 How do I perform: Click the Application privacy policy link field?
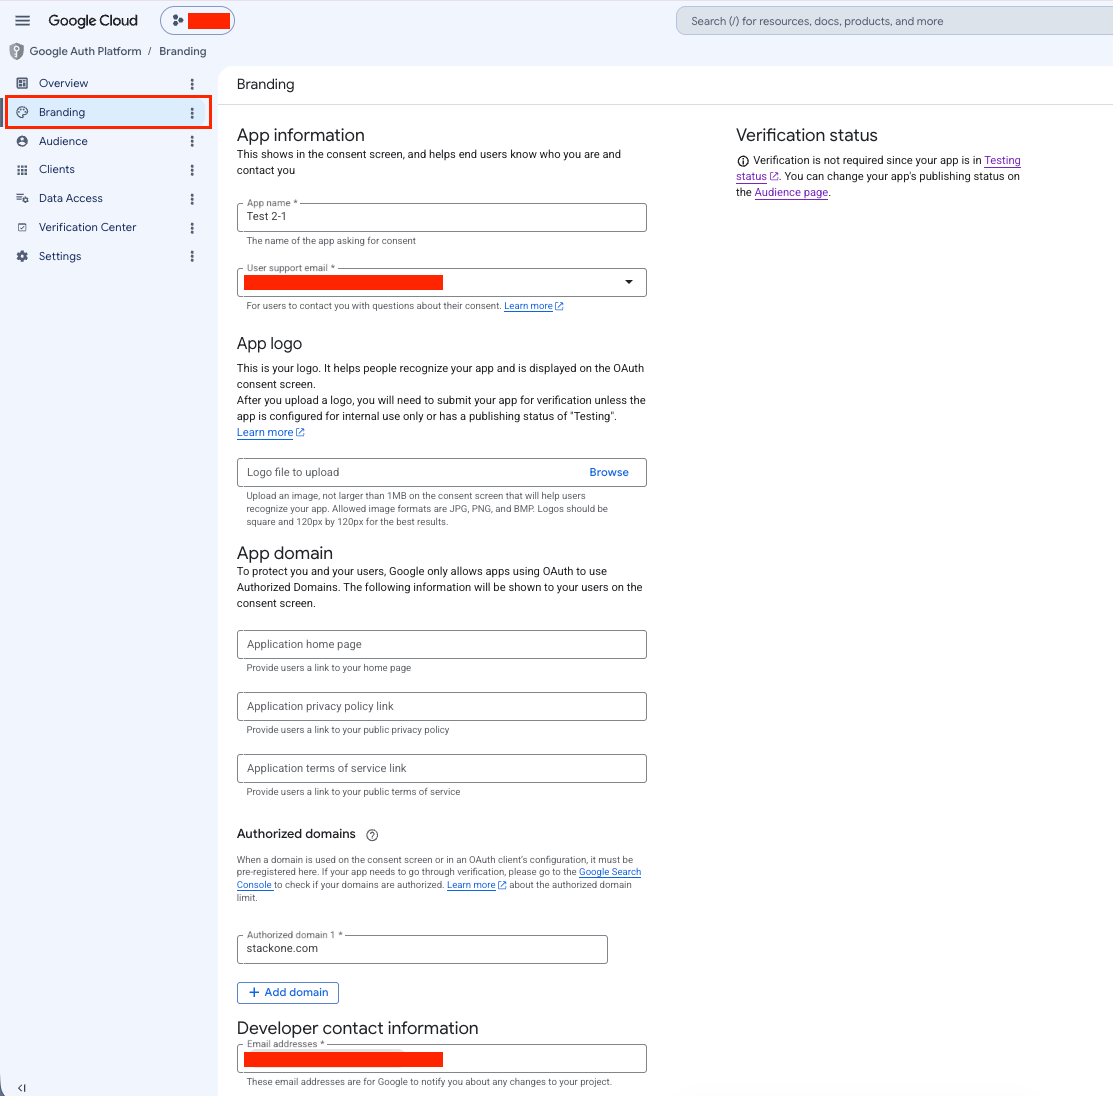(x=442, y=706)
